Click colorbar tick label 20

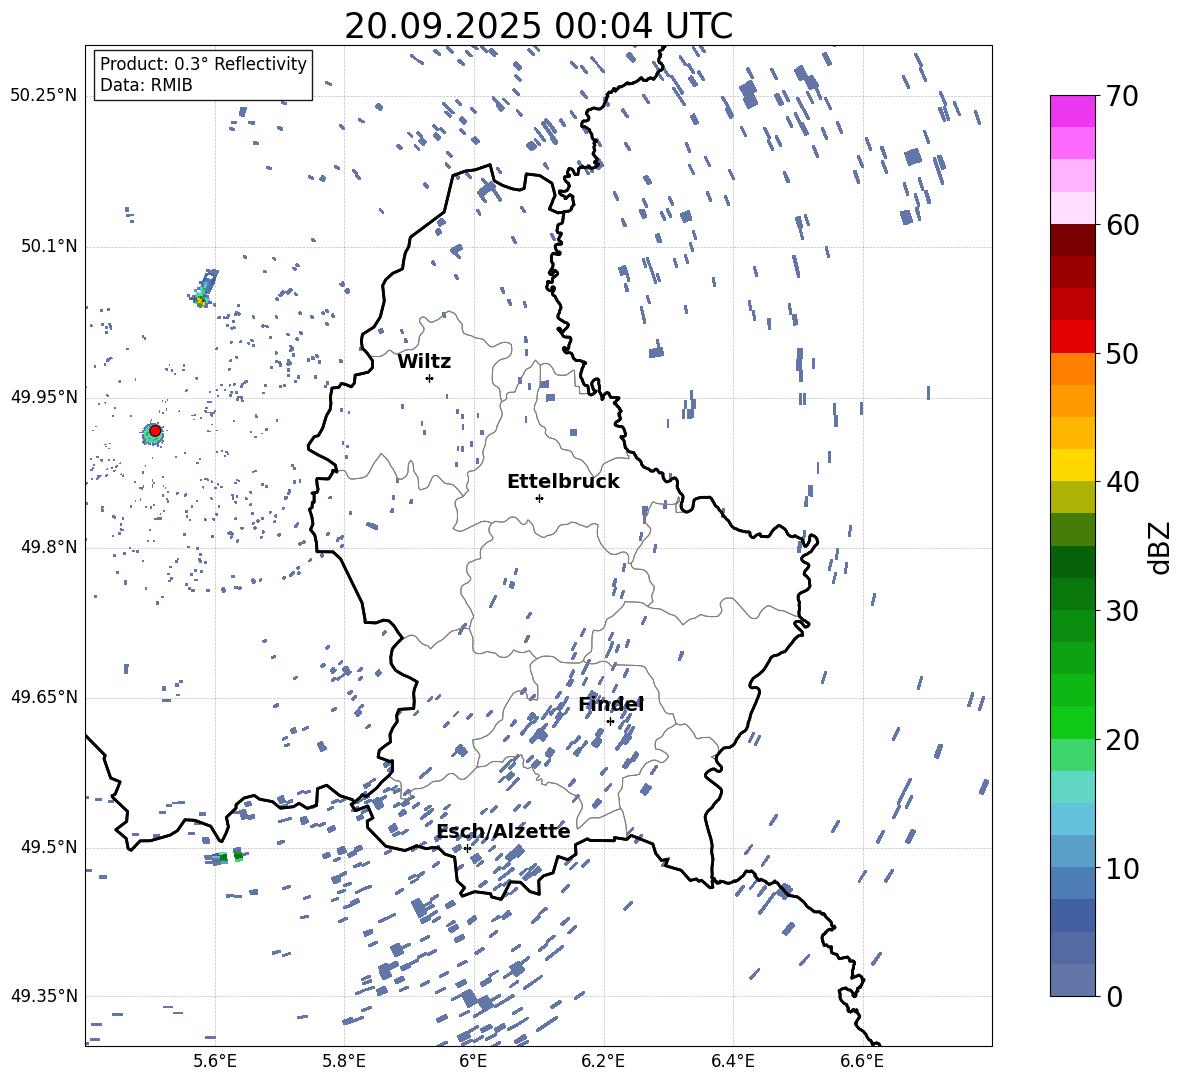1122,739
